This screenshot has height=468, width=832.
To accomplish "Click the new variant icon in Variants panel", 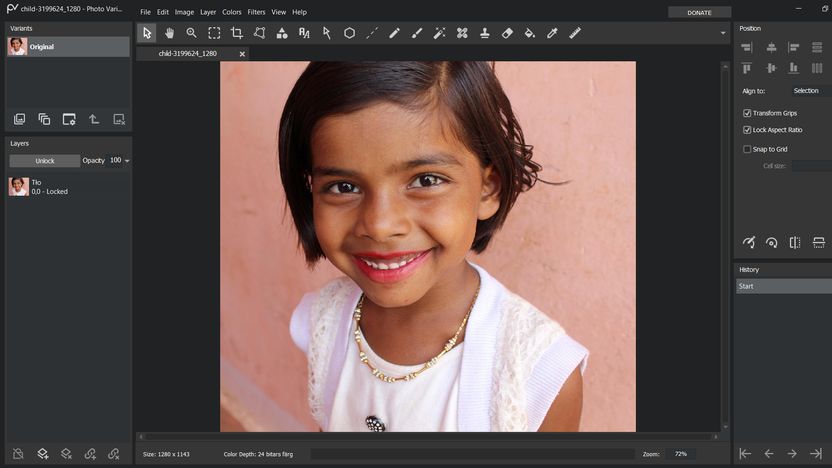I will tap(20, 119).
